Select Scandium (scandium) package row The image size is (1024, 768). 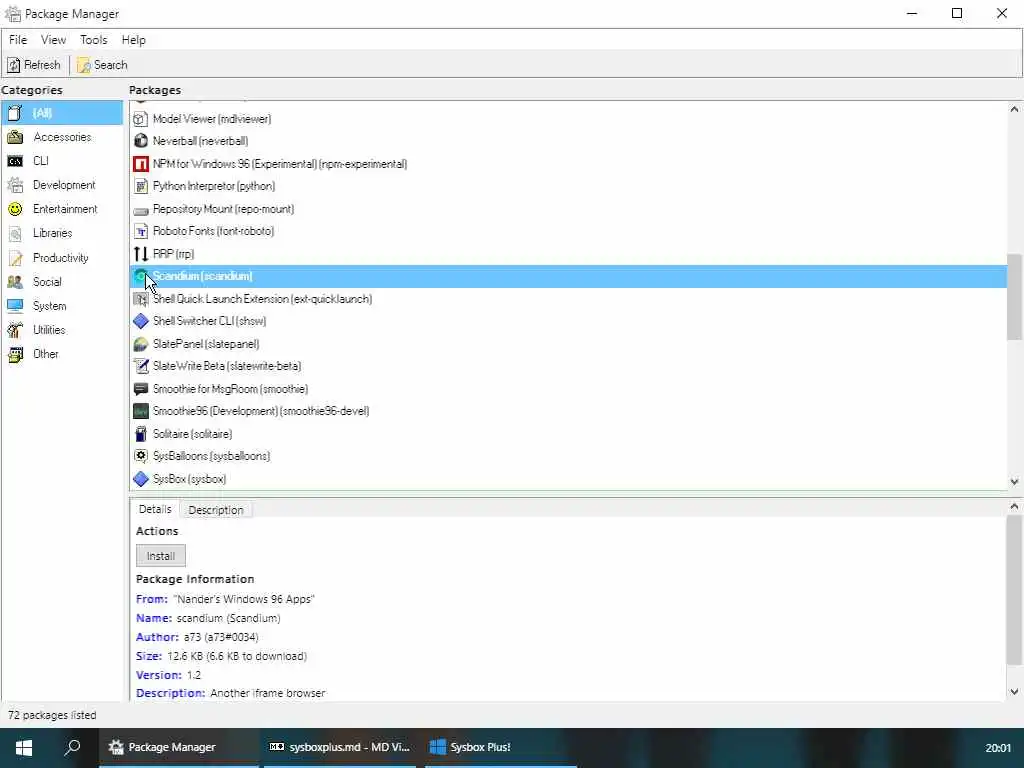[x=568, y=276]
